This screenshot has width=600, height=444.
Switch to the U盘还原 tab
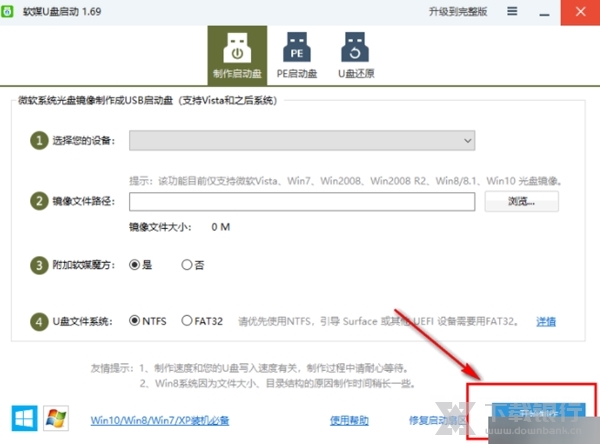coord(356,56)
